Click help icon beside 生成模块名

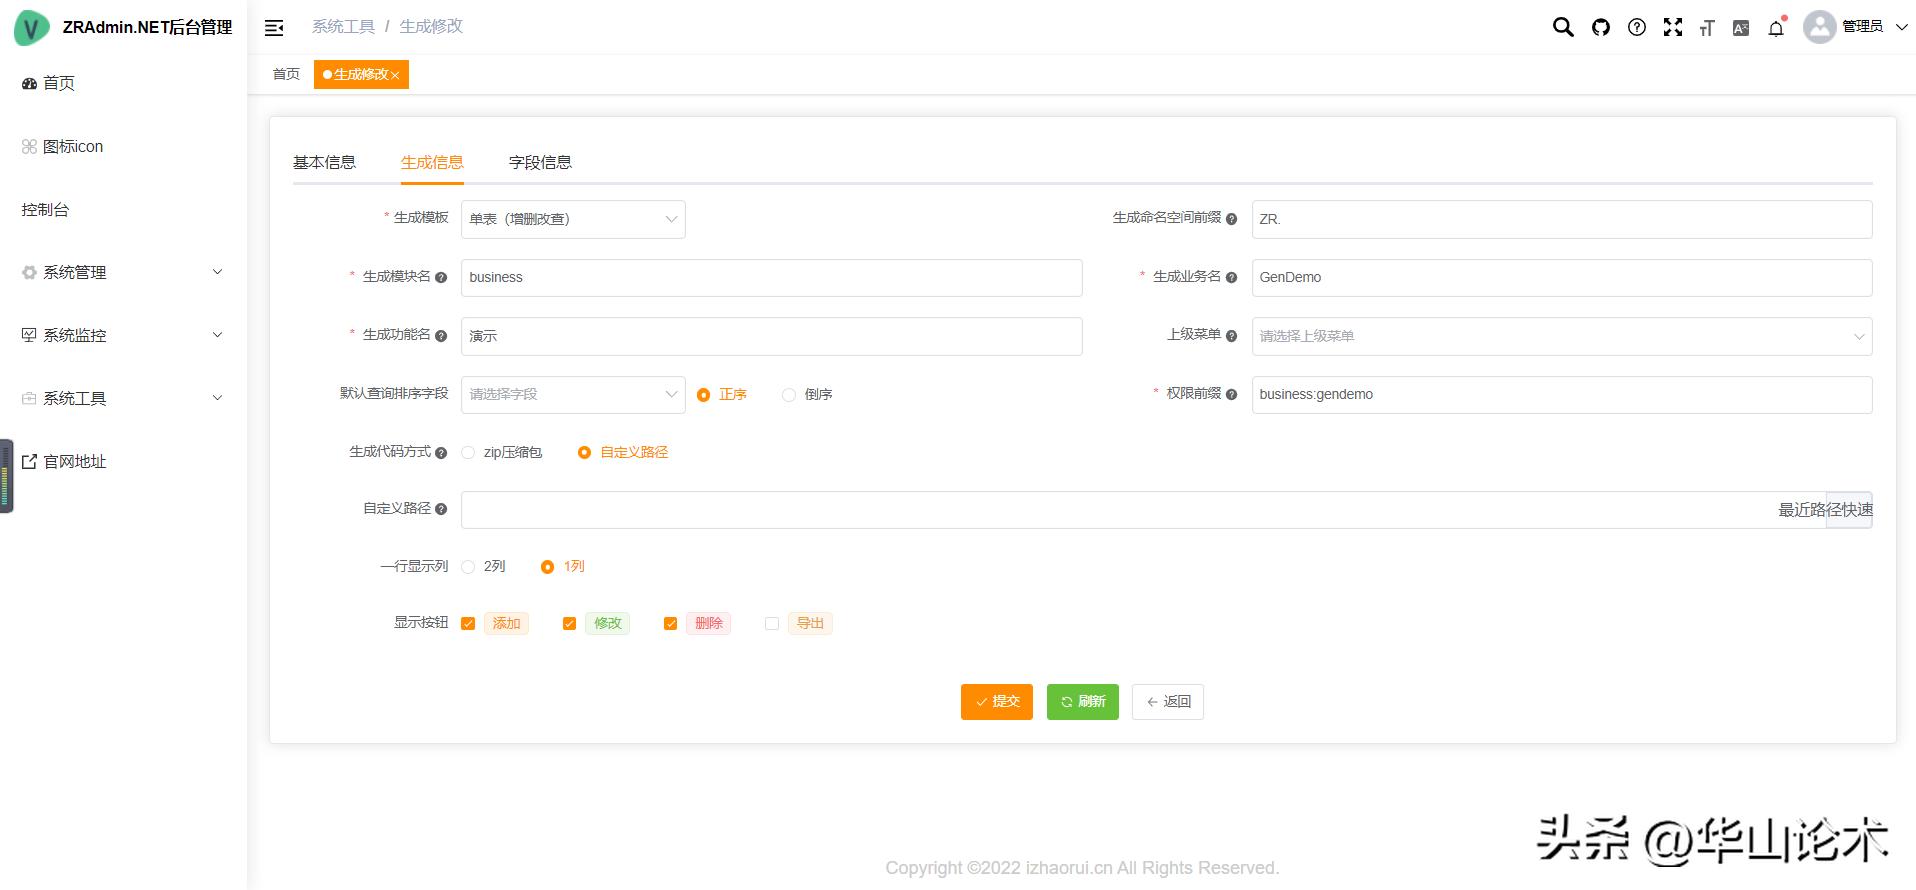pos(441,277)
